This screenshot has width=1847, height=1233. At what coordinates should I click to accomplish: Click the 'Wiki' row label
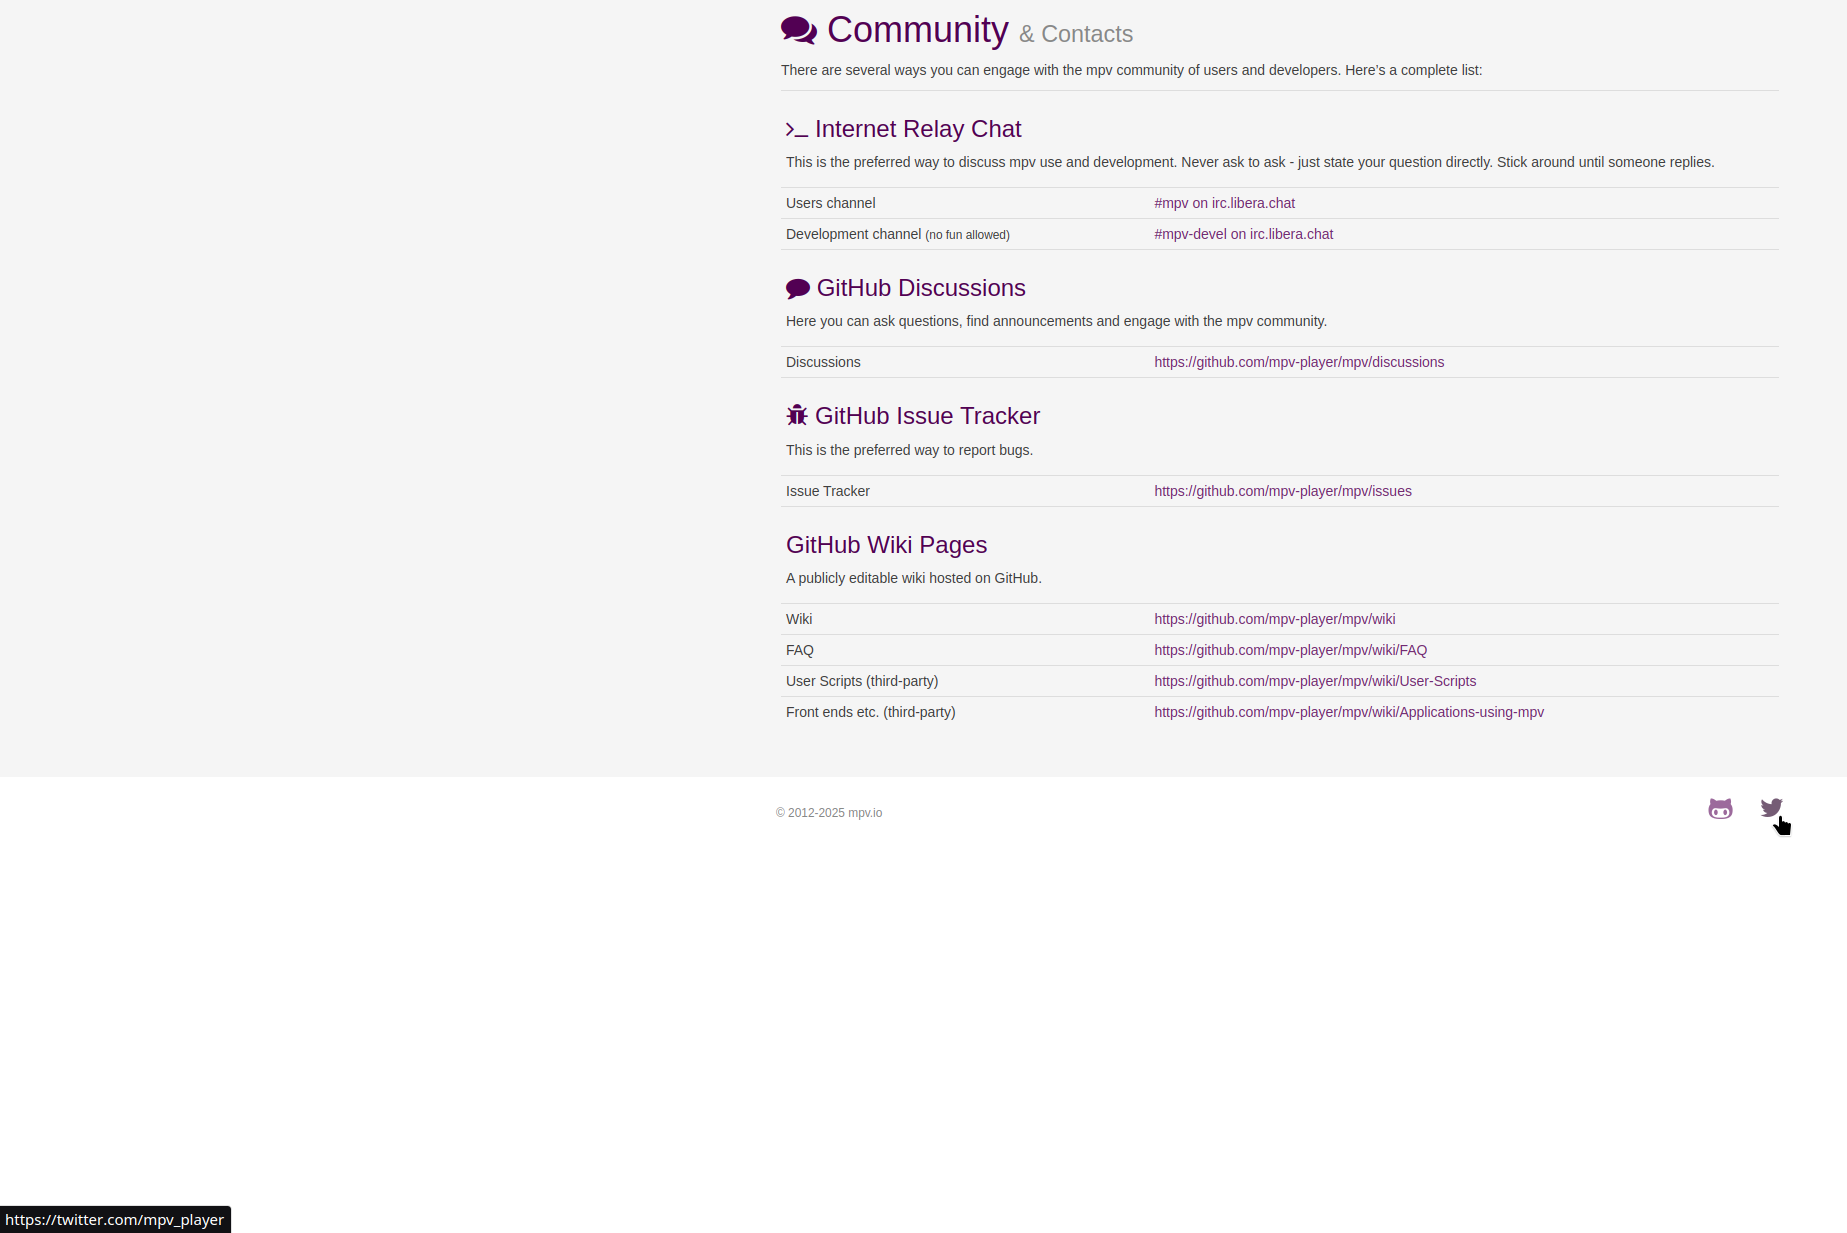[799, 619]
